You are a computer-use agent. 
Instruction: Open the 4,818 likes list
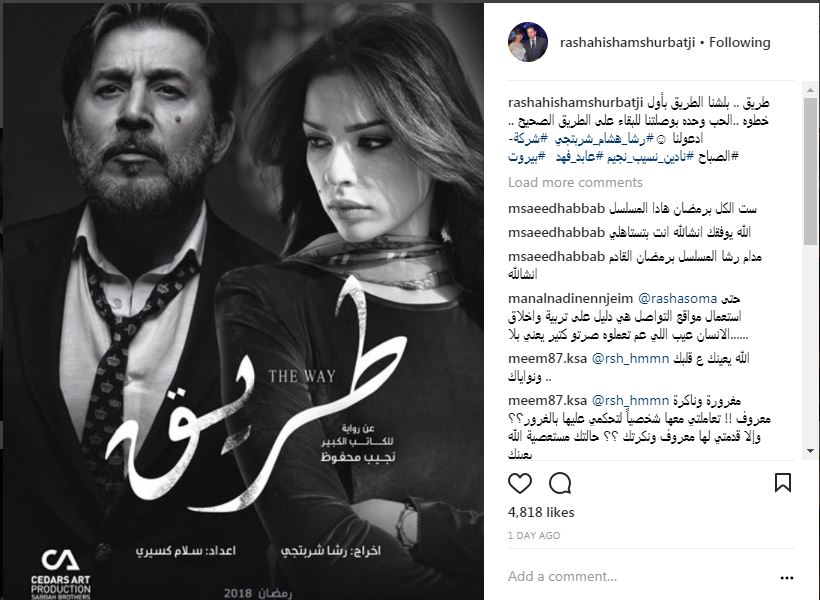click(541, 512)
